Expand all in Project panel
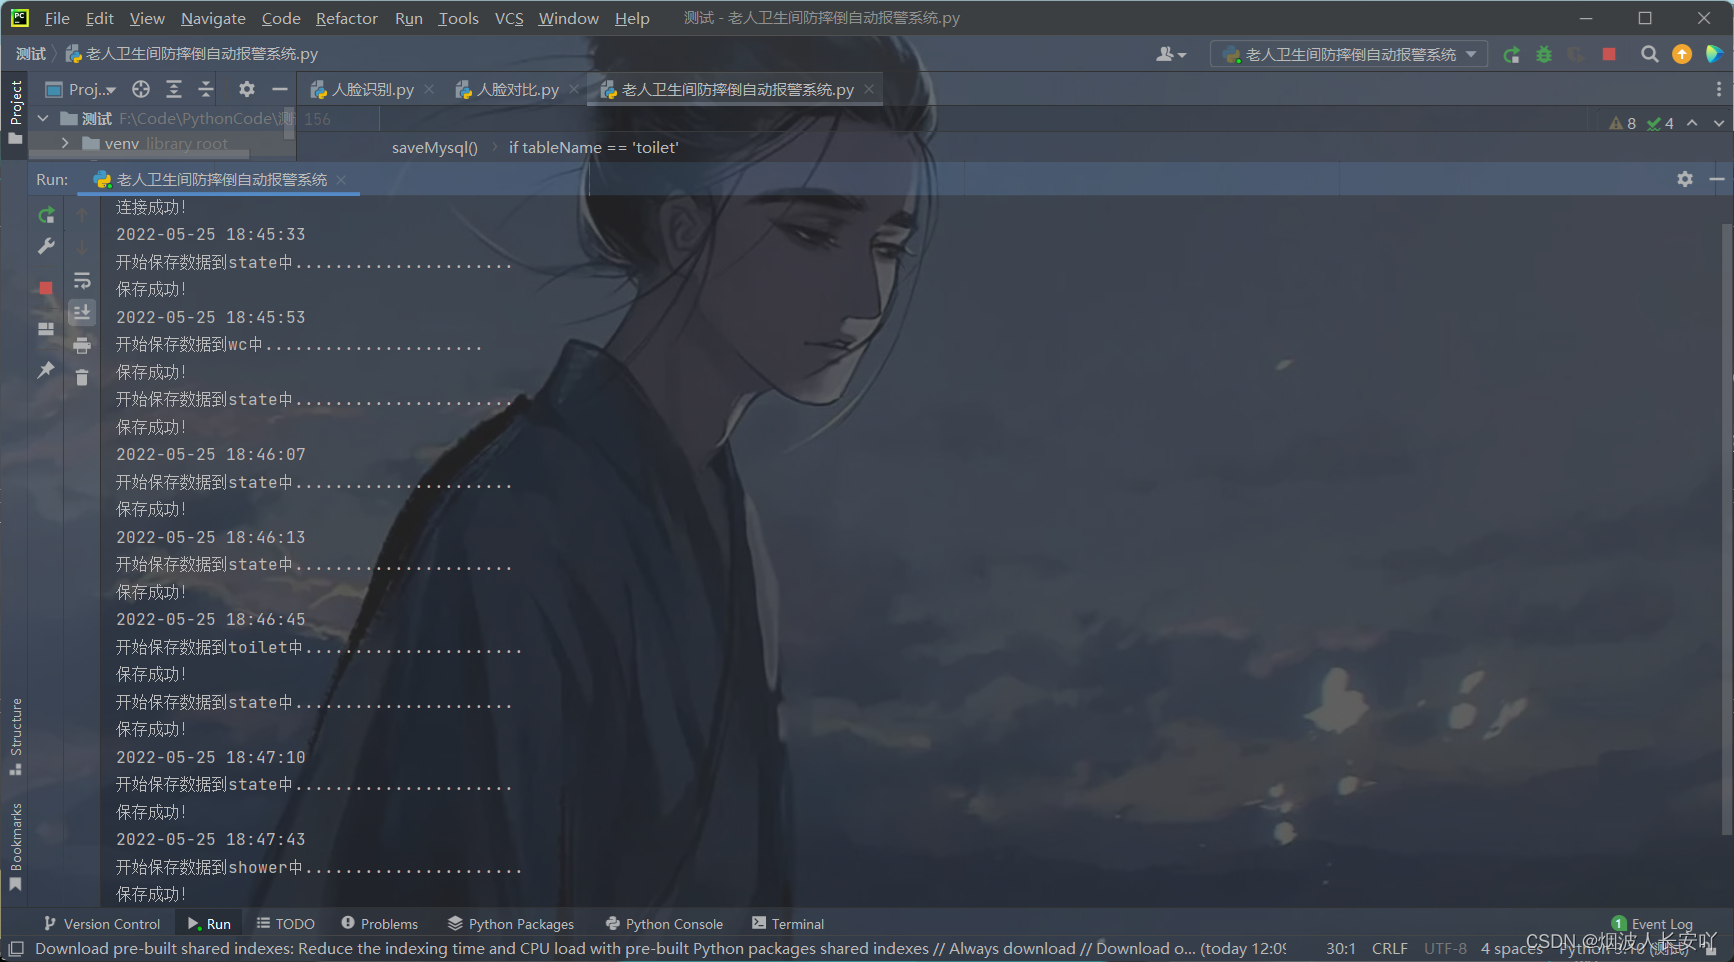 (x=174, y=89)
